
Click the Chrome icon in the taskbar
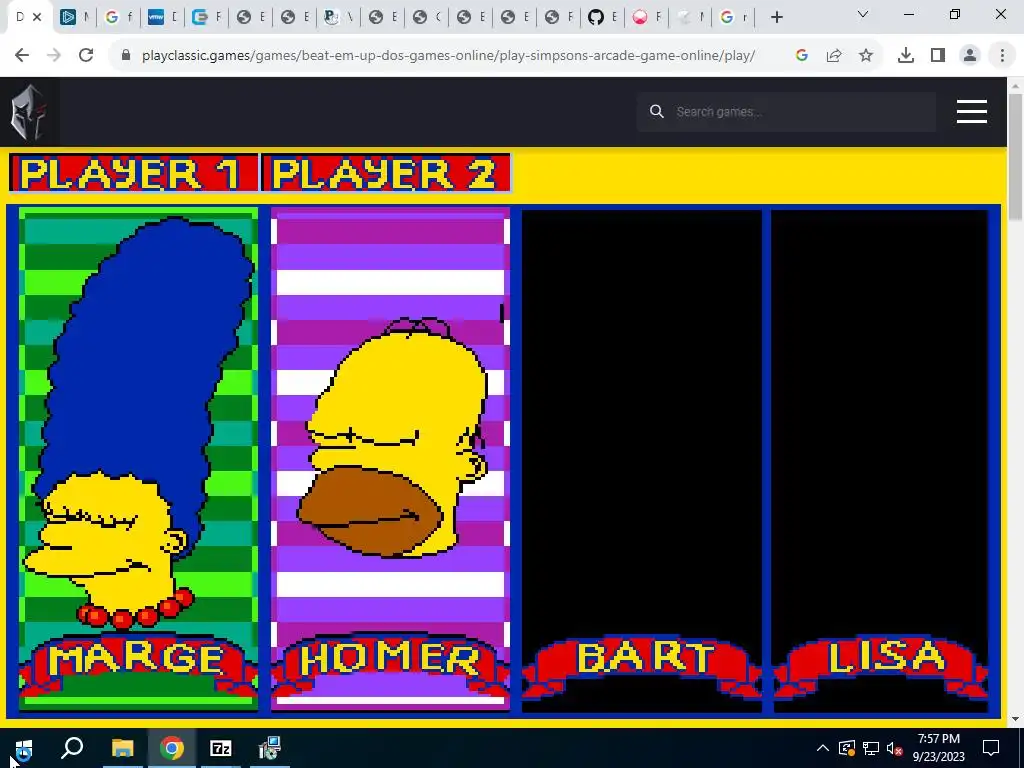tap(172, 748)
